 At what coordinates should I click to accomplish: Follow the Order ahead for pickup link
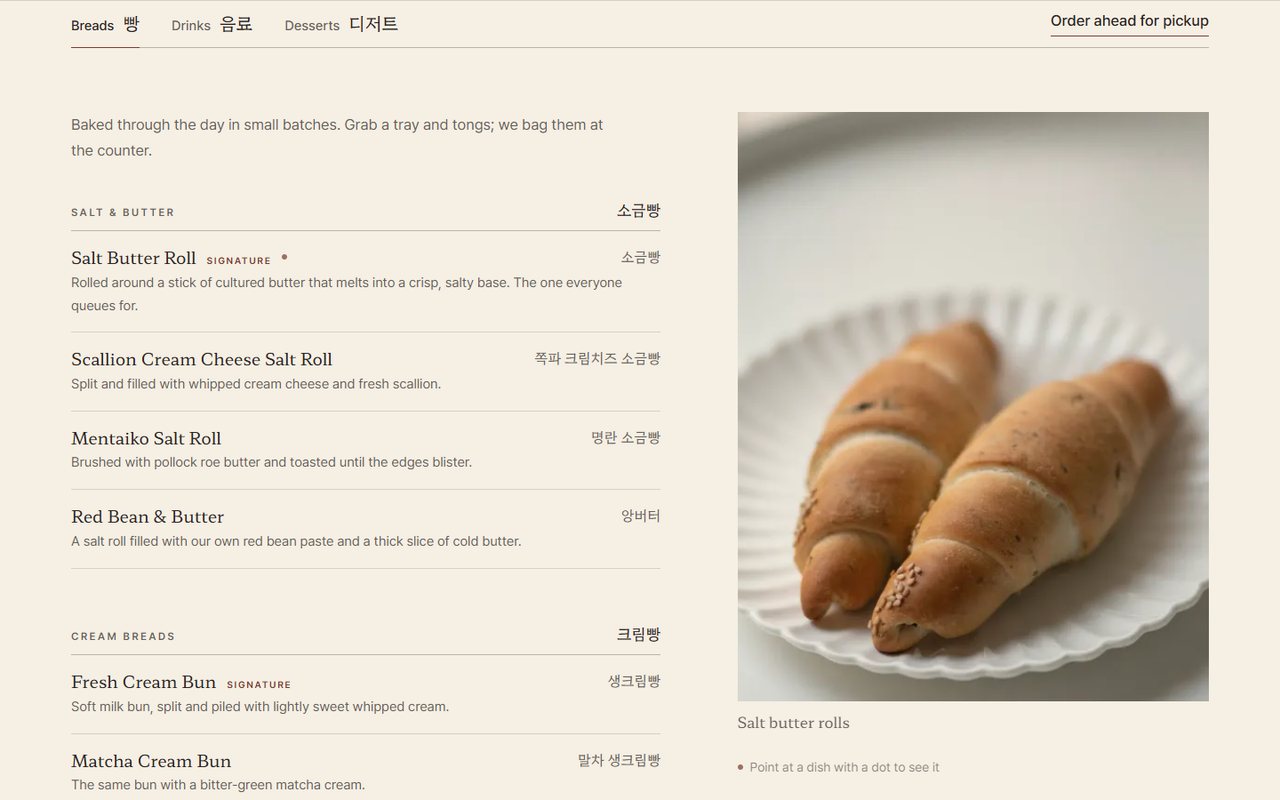pyautogui.click(x=1129, y=21)
